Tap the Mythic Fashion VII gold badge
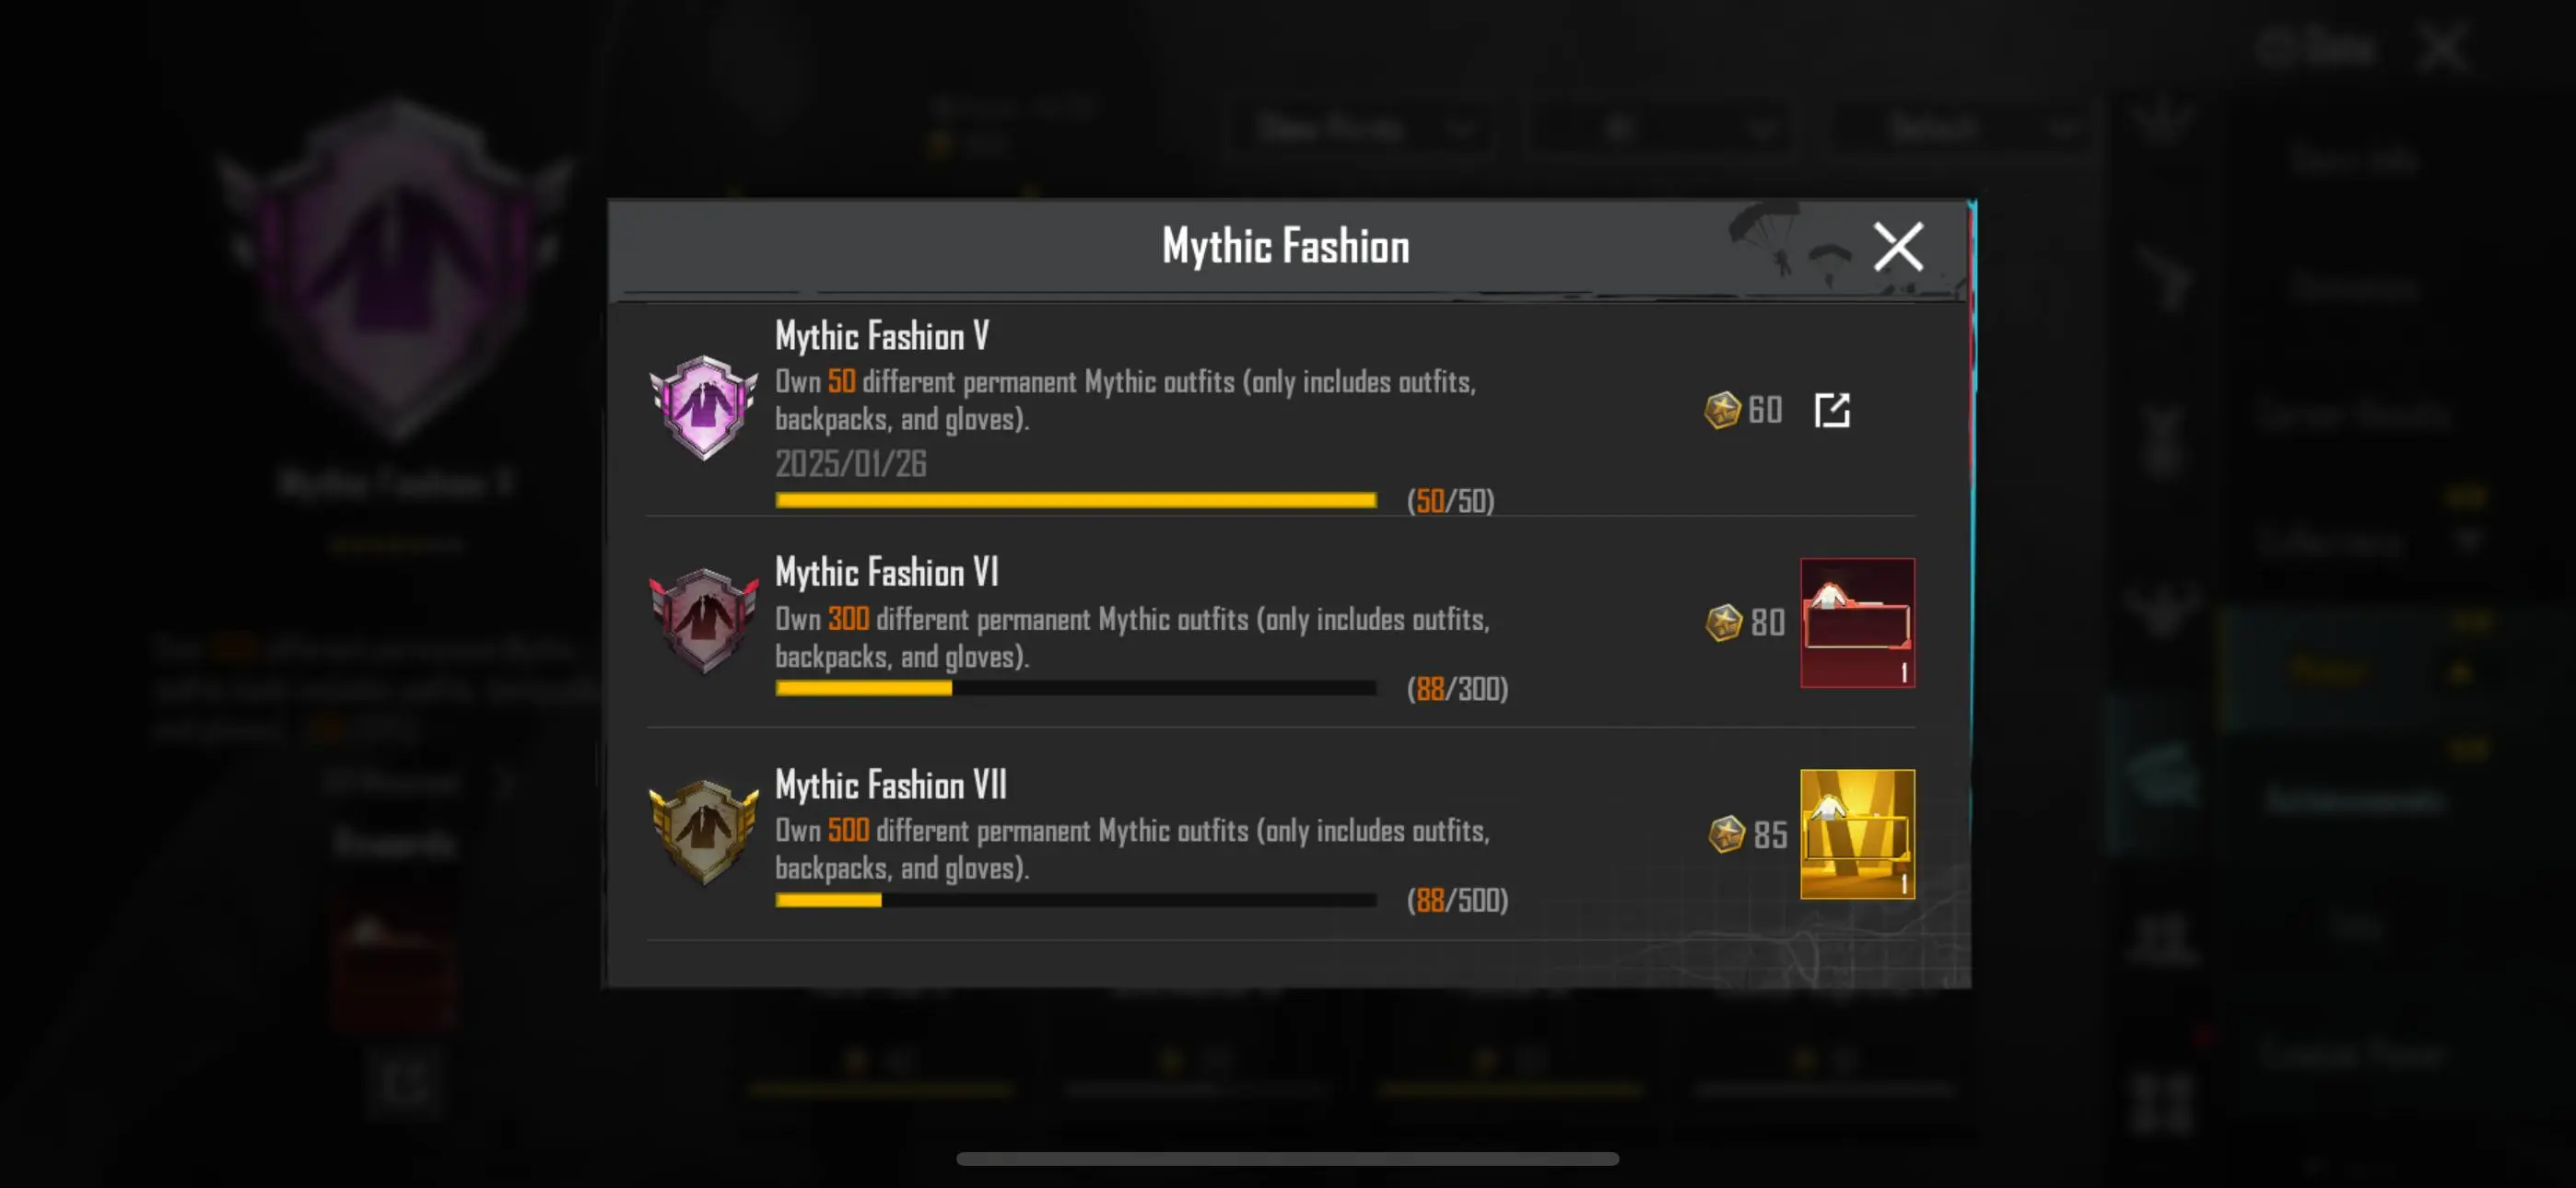 click(703, 832)
